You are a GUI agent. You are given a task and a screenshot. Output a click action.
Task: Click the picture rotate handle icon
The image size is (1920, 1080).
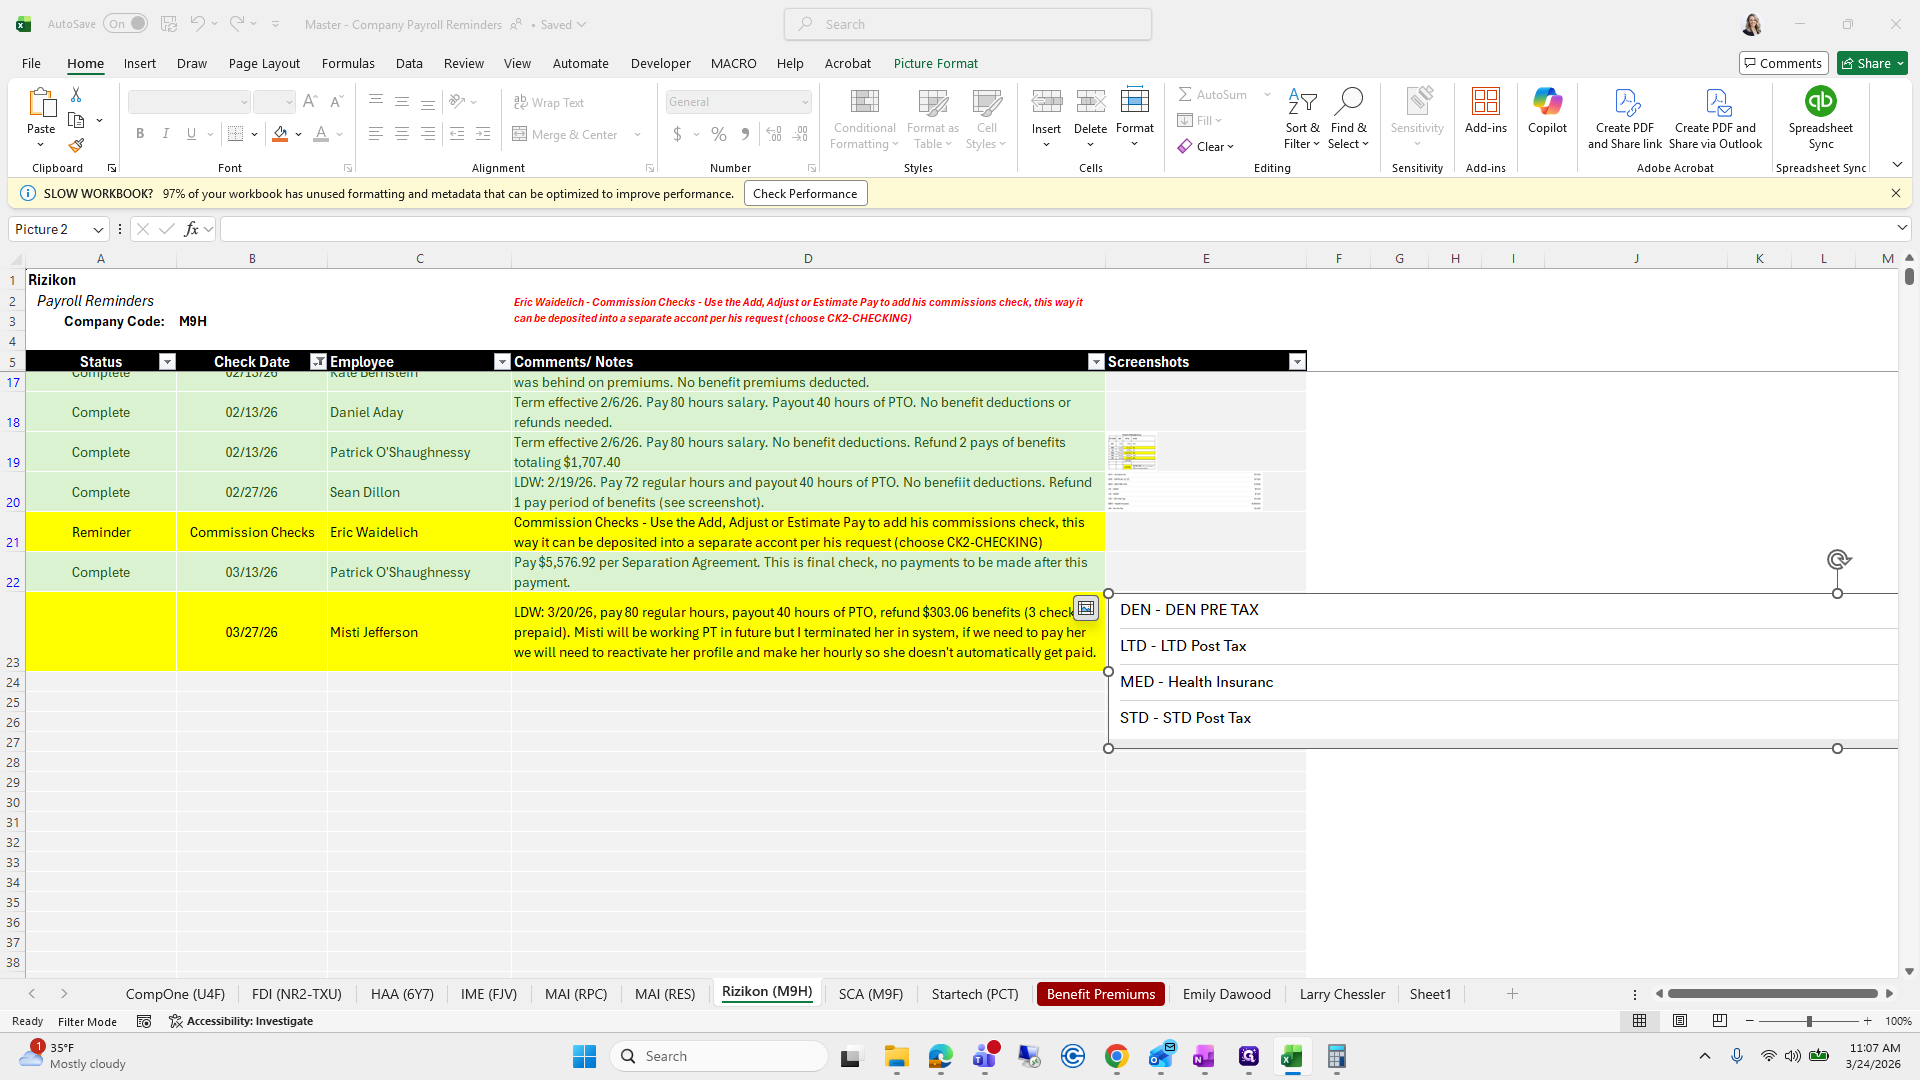pyautogui.click(x=1838, y=560)
